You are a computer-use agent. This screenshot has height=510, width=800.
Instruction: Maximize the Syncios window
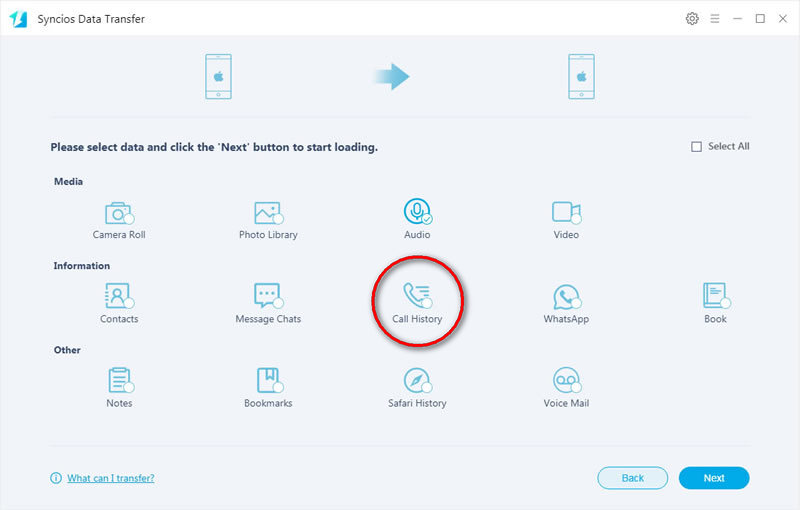(760, 19)
